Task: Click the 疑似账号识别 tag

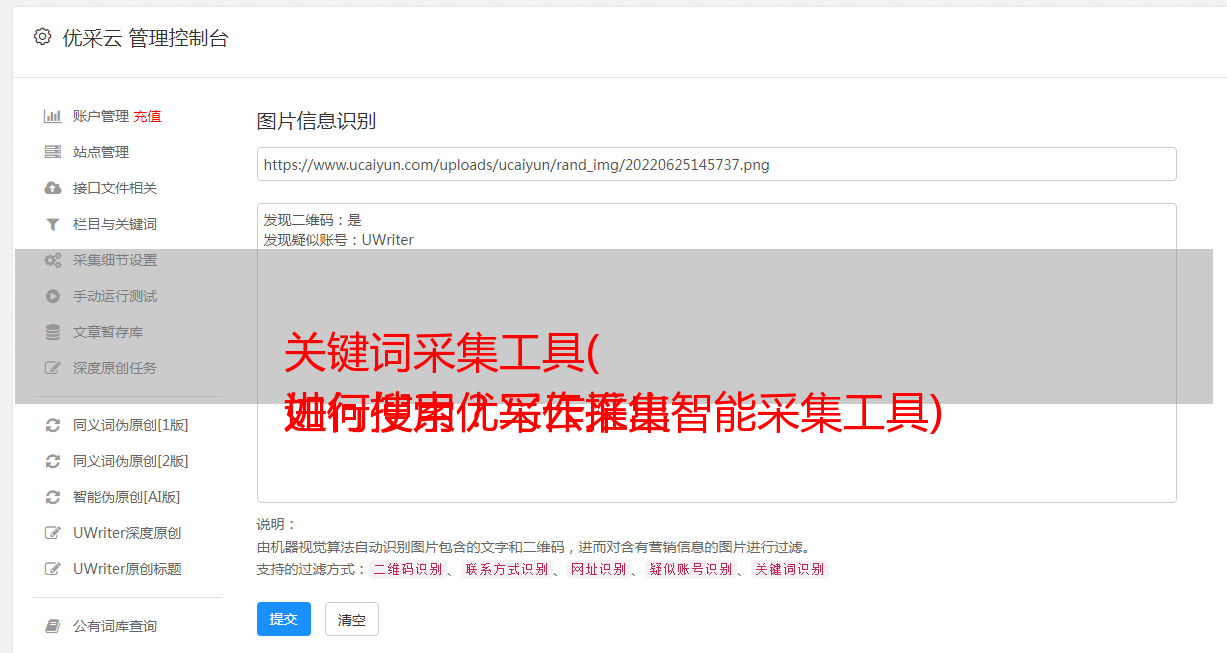Action: (x=690, y=569)
